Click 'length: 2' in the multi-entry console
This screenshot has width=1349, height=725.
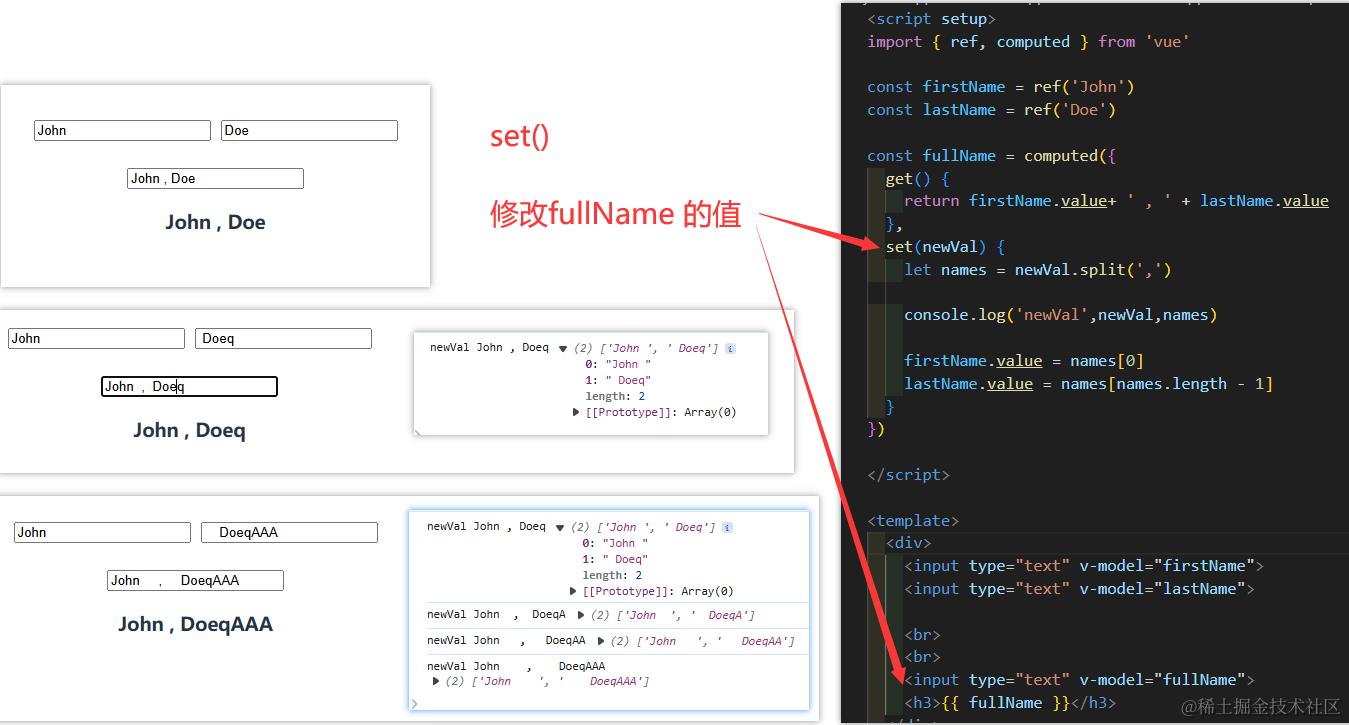tap(612, 575)
